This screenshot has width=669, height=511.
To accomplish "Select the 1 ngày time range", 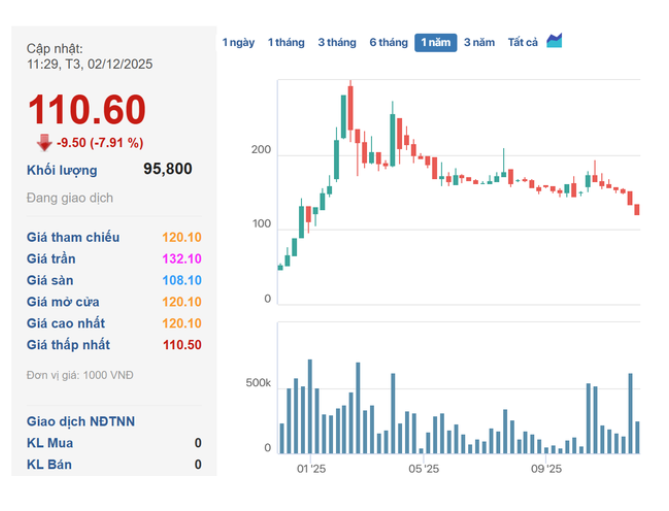I will (238, 42).
